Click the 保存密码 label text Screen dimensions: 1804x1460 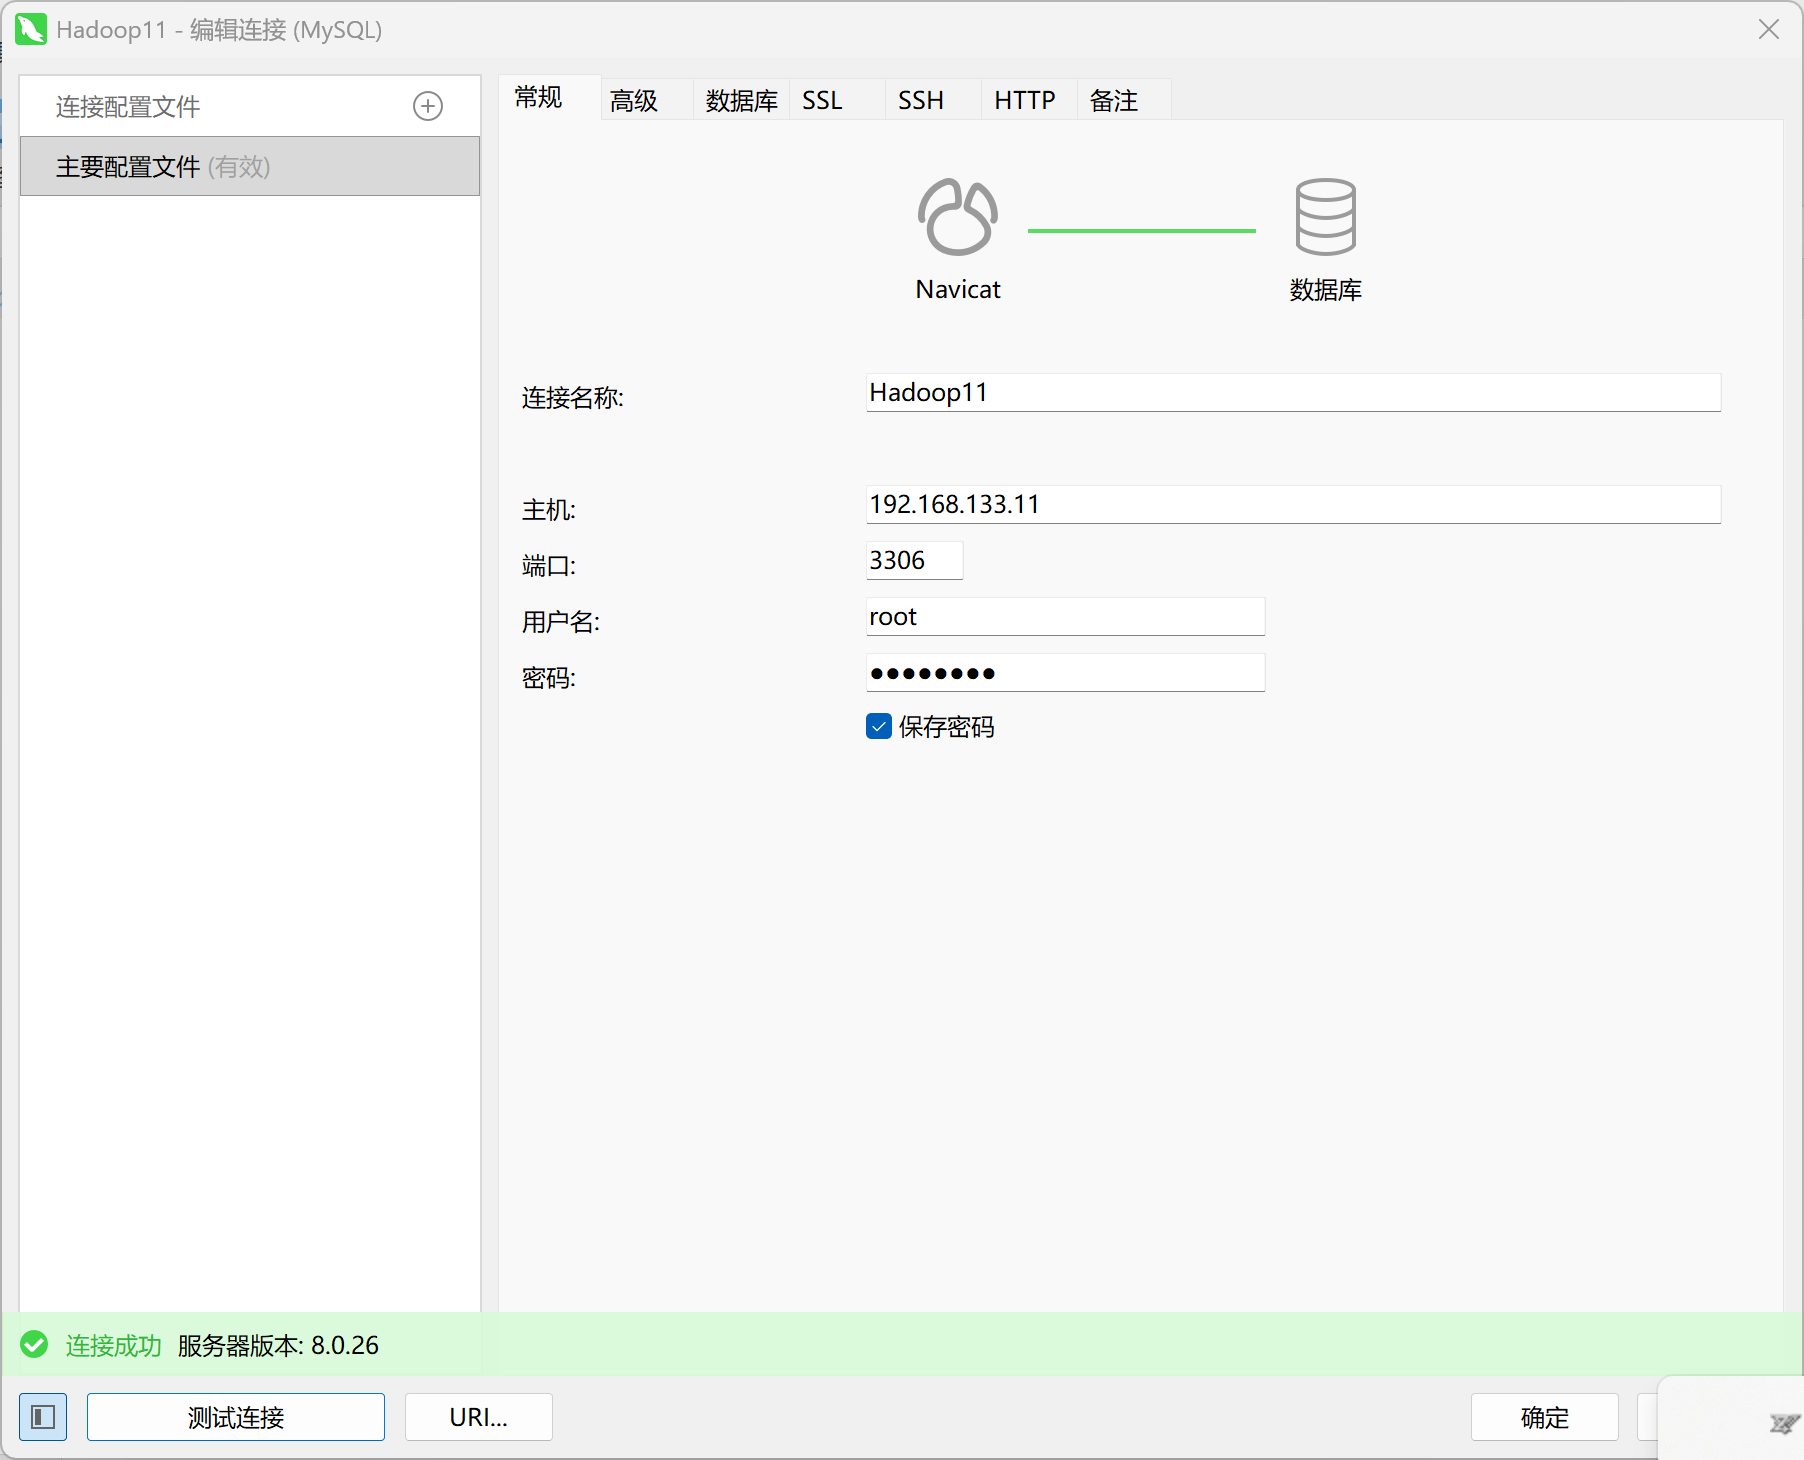click(946, 727)
